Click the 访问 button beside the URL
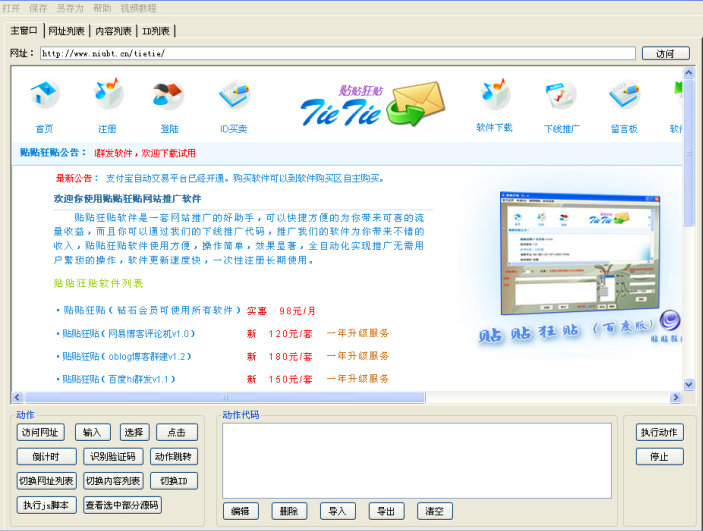Screen dimensions: 703x531 665,53
